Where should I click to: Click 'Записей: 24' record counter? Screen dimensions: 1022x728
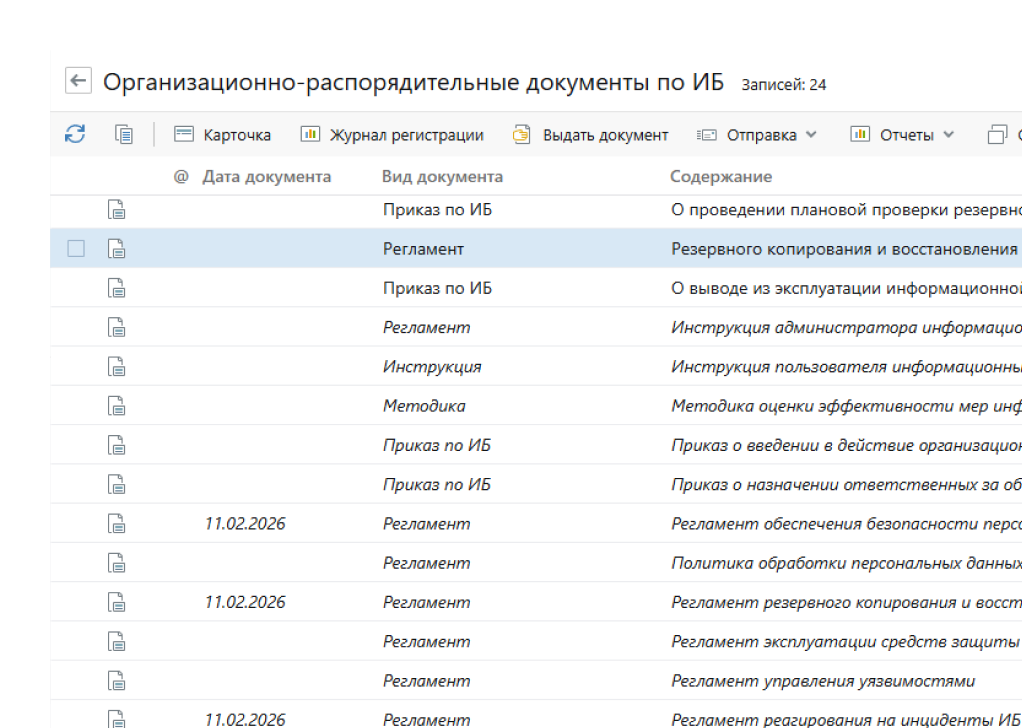pyautogui.click(x=783, y=85)
